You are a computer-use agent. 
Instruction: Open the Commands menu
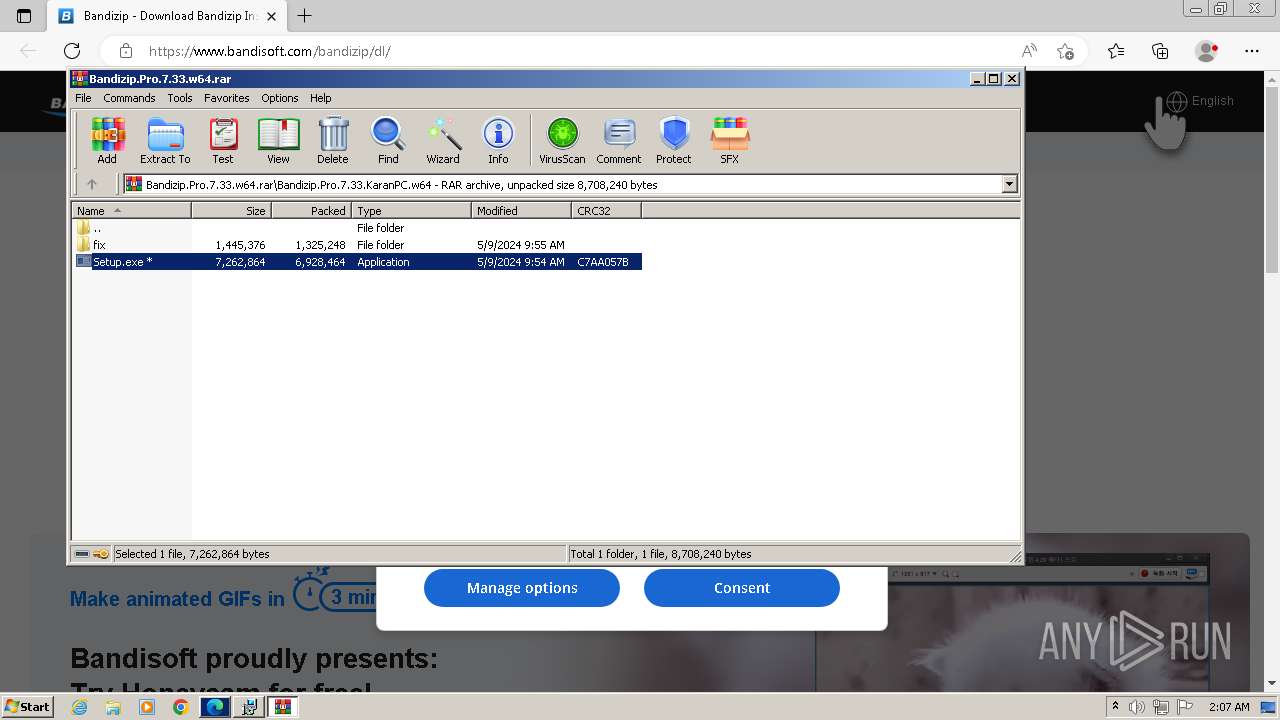click(129, 98)
